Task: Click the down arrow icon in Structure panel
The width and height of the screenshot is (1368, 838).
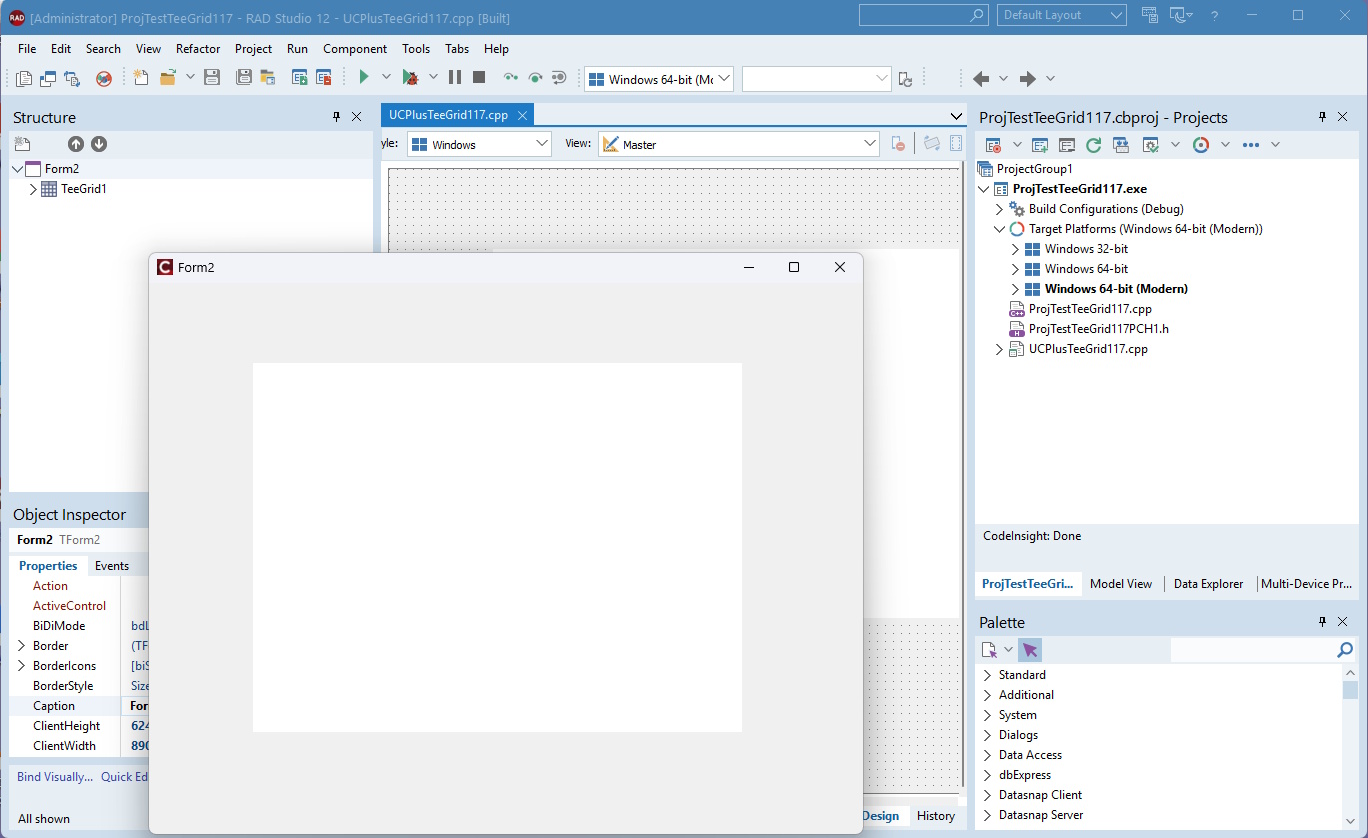Action: point(99,144)
